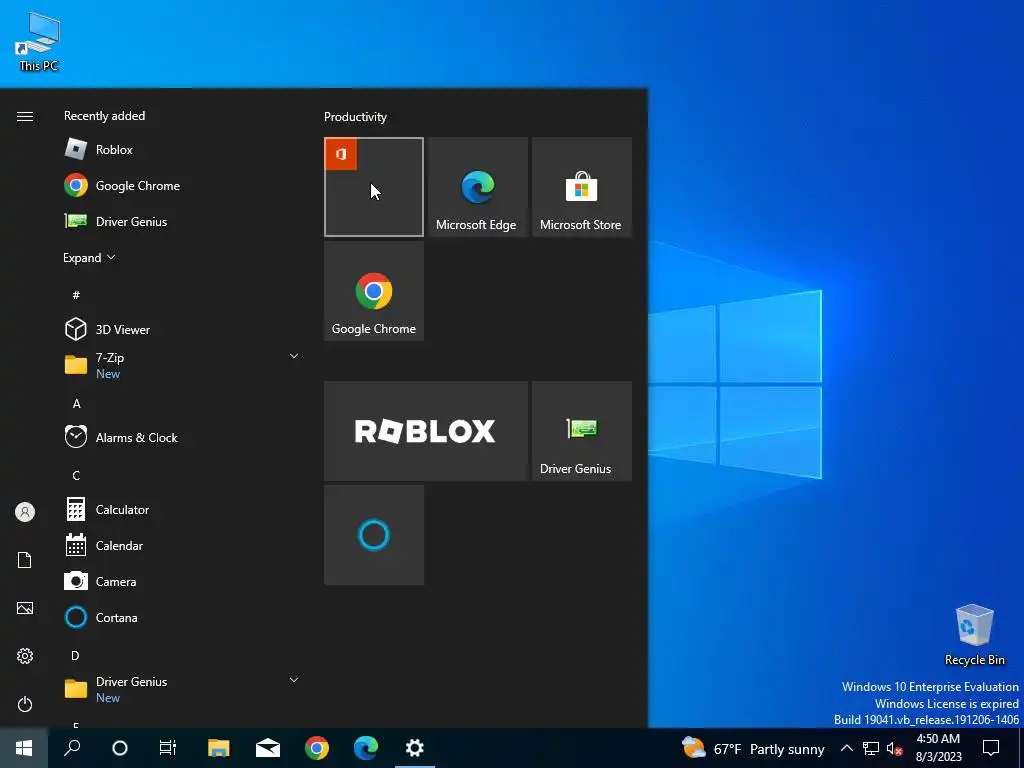This screenshot has height=768, width=1024.
Task: Select the This PC desktop icon
Action: click(x=39, y=42)
